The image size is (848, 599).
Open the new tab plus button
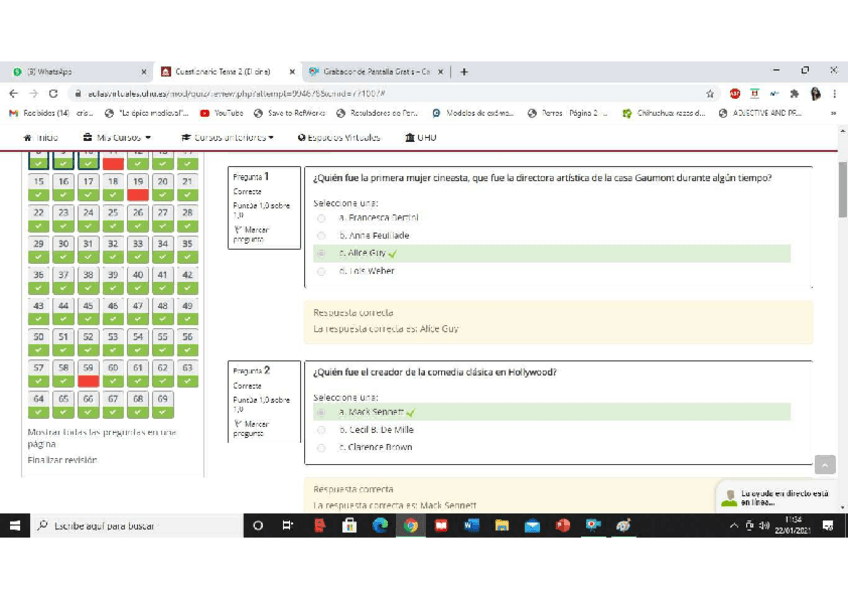[x=464, y=72]
